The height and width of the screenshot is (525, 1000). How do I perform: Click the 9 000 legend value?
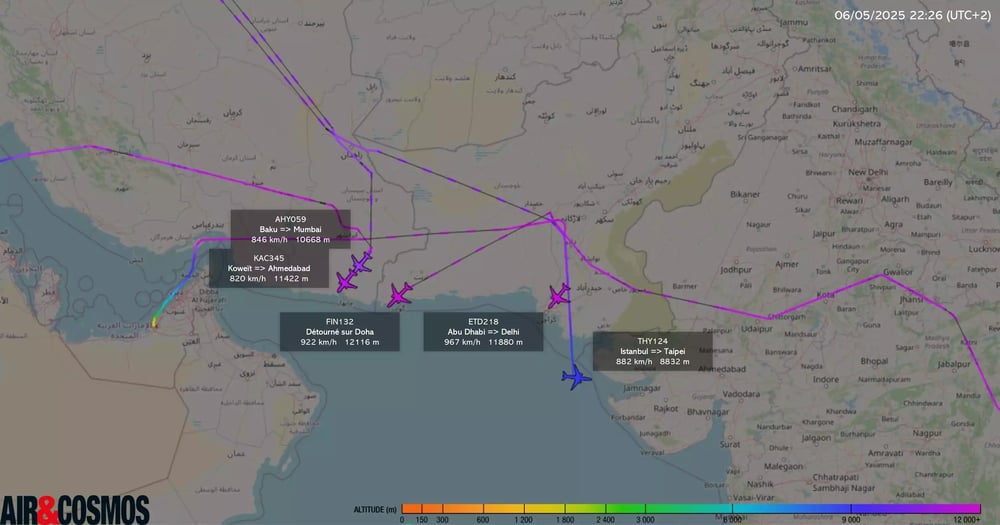point(850,520)
